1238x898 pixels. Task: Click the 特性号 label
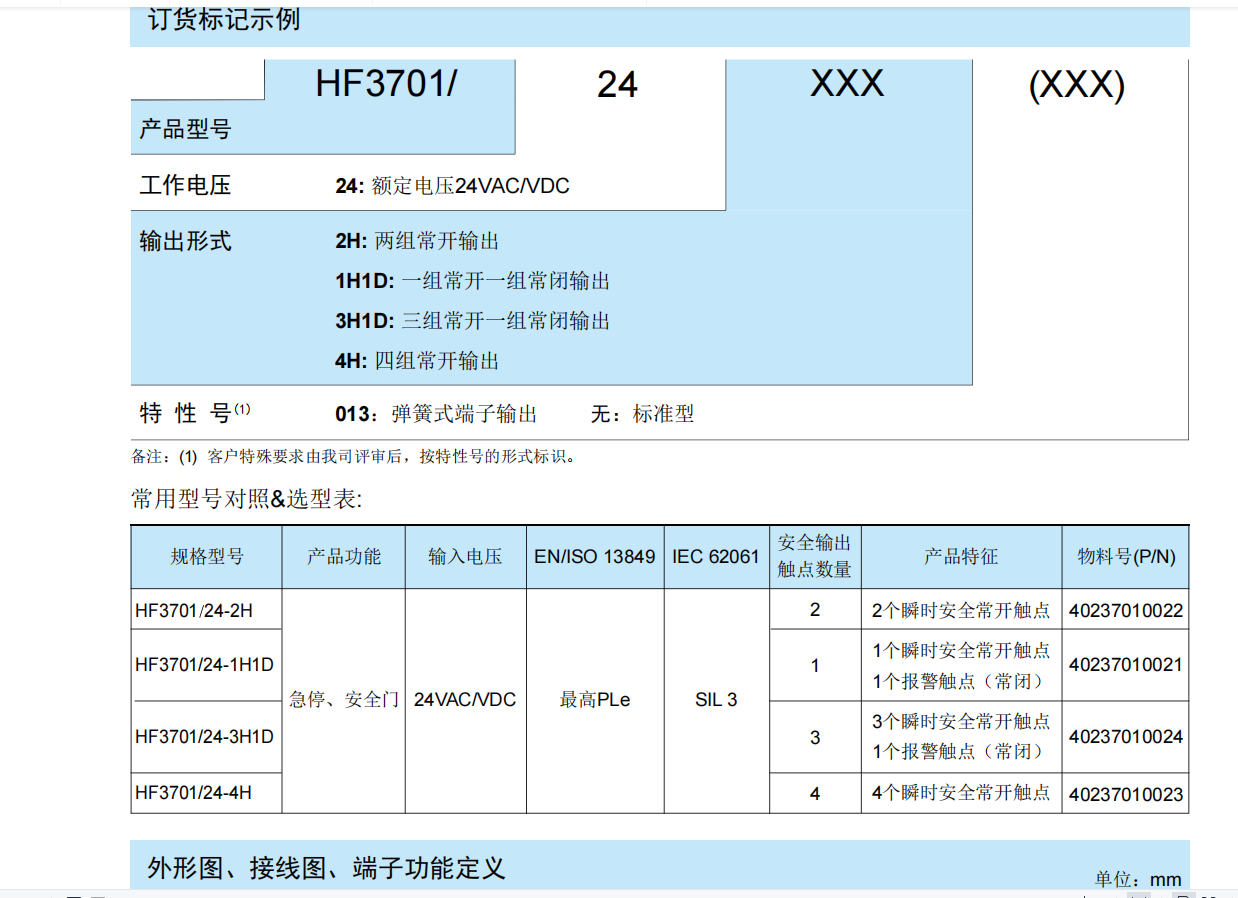[x=195, y=413]
